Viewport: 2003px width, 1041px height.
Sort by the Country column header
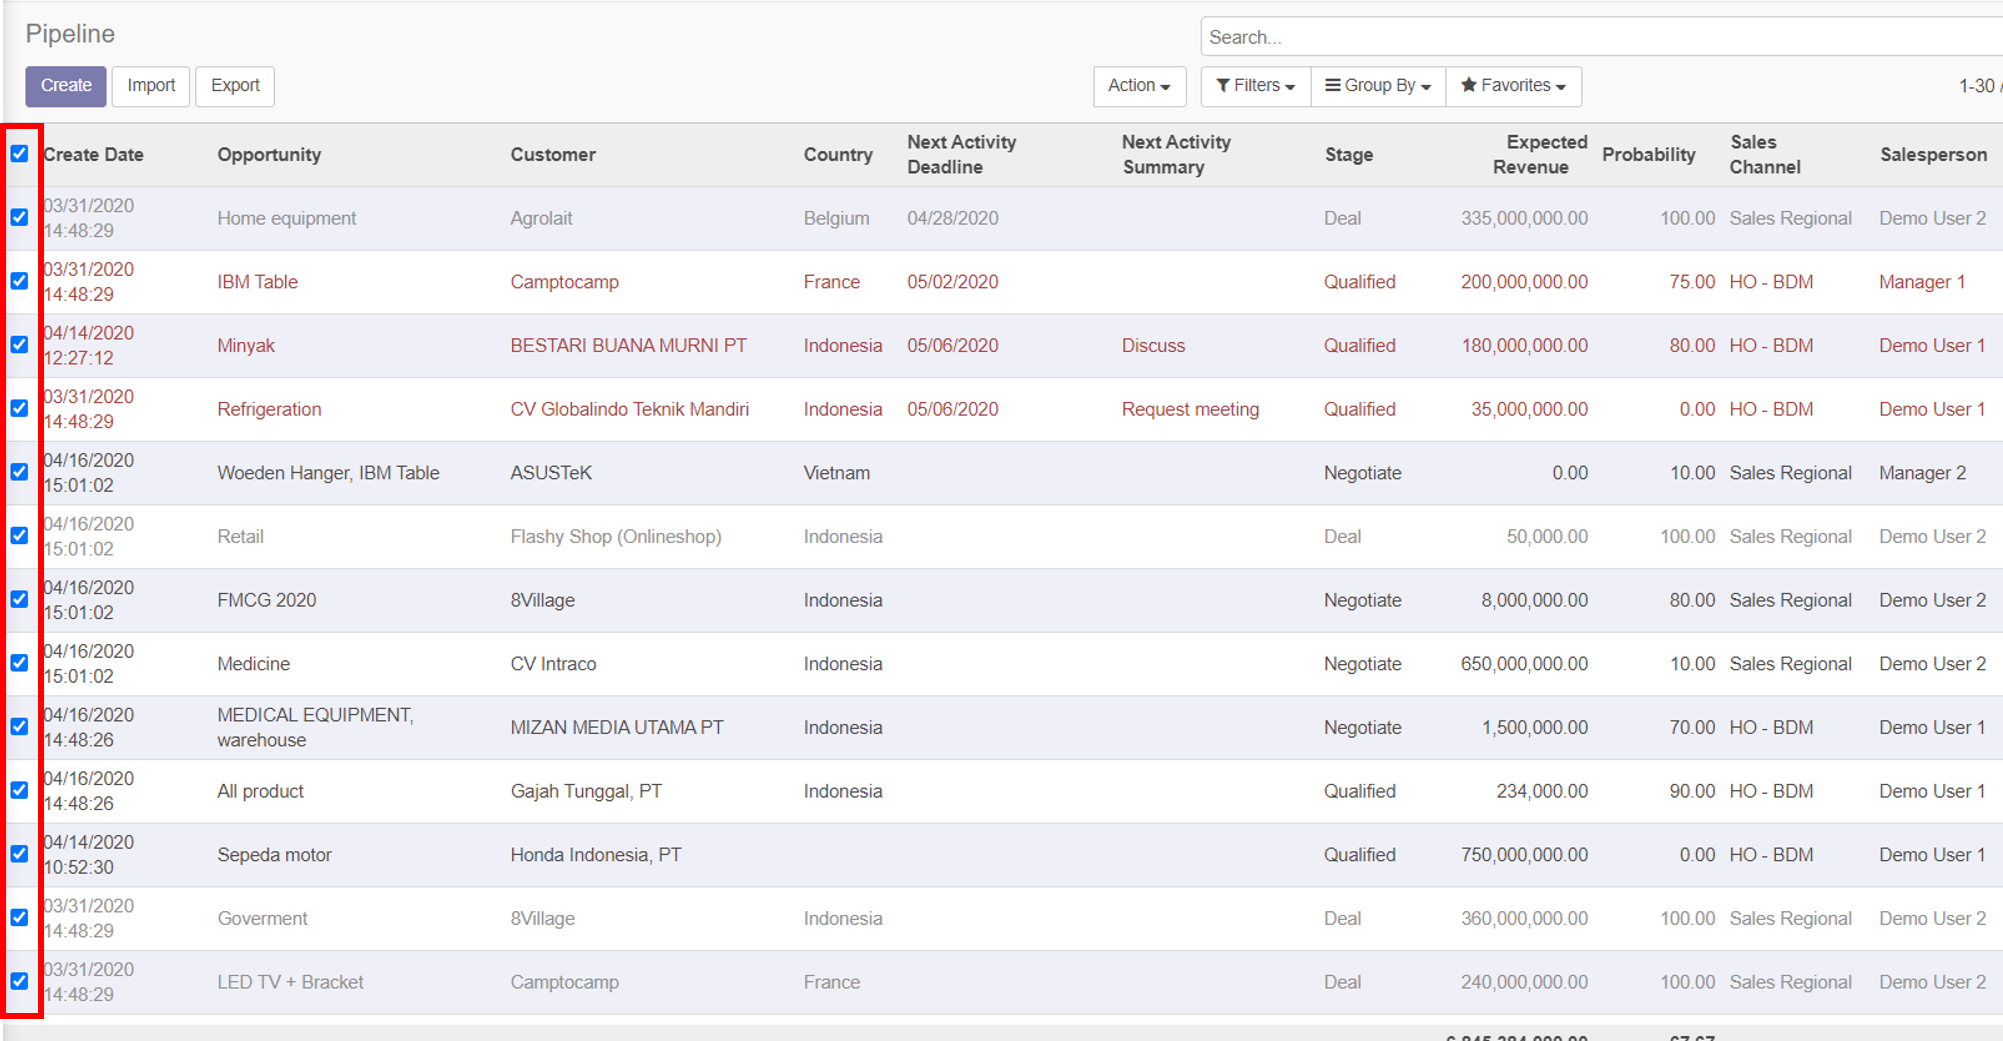838,155
